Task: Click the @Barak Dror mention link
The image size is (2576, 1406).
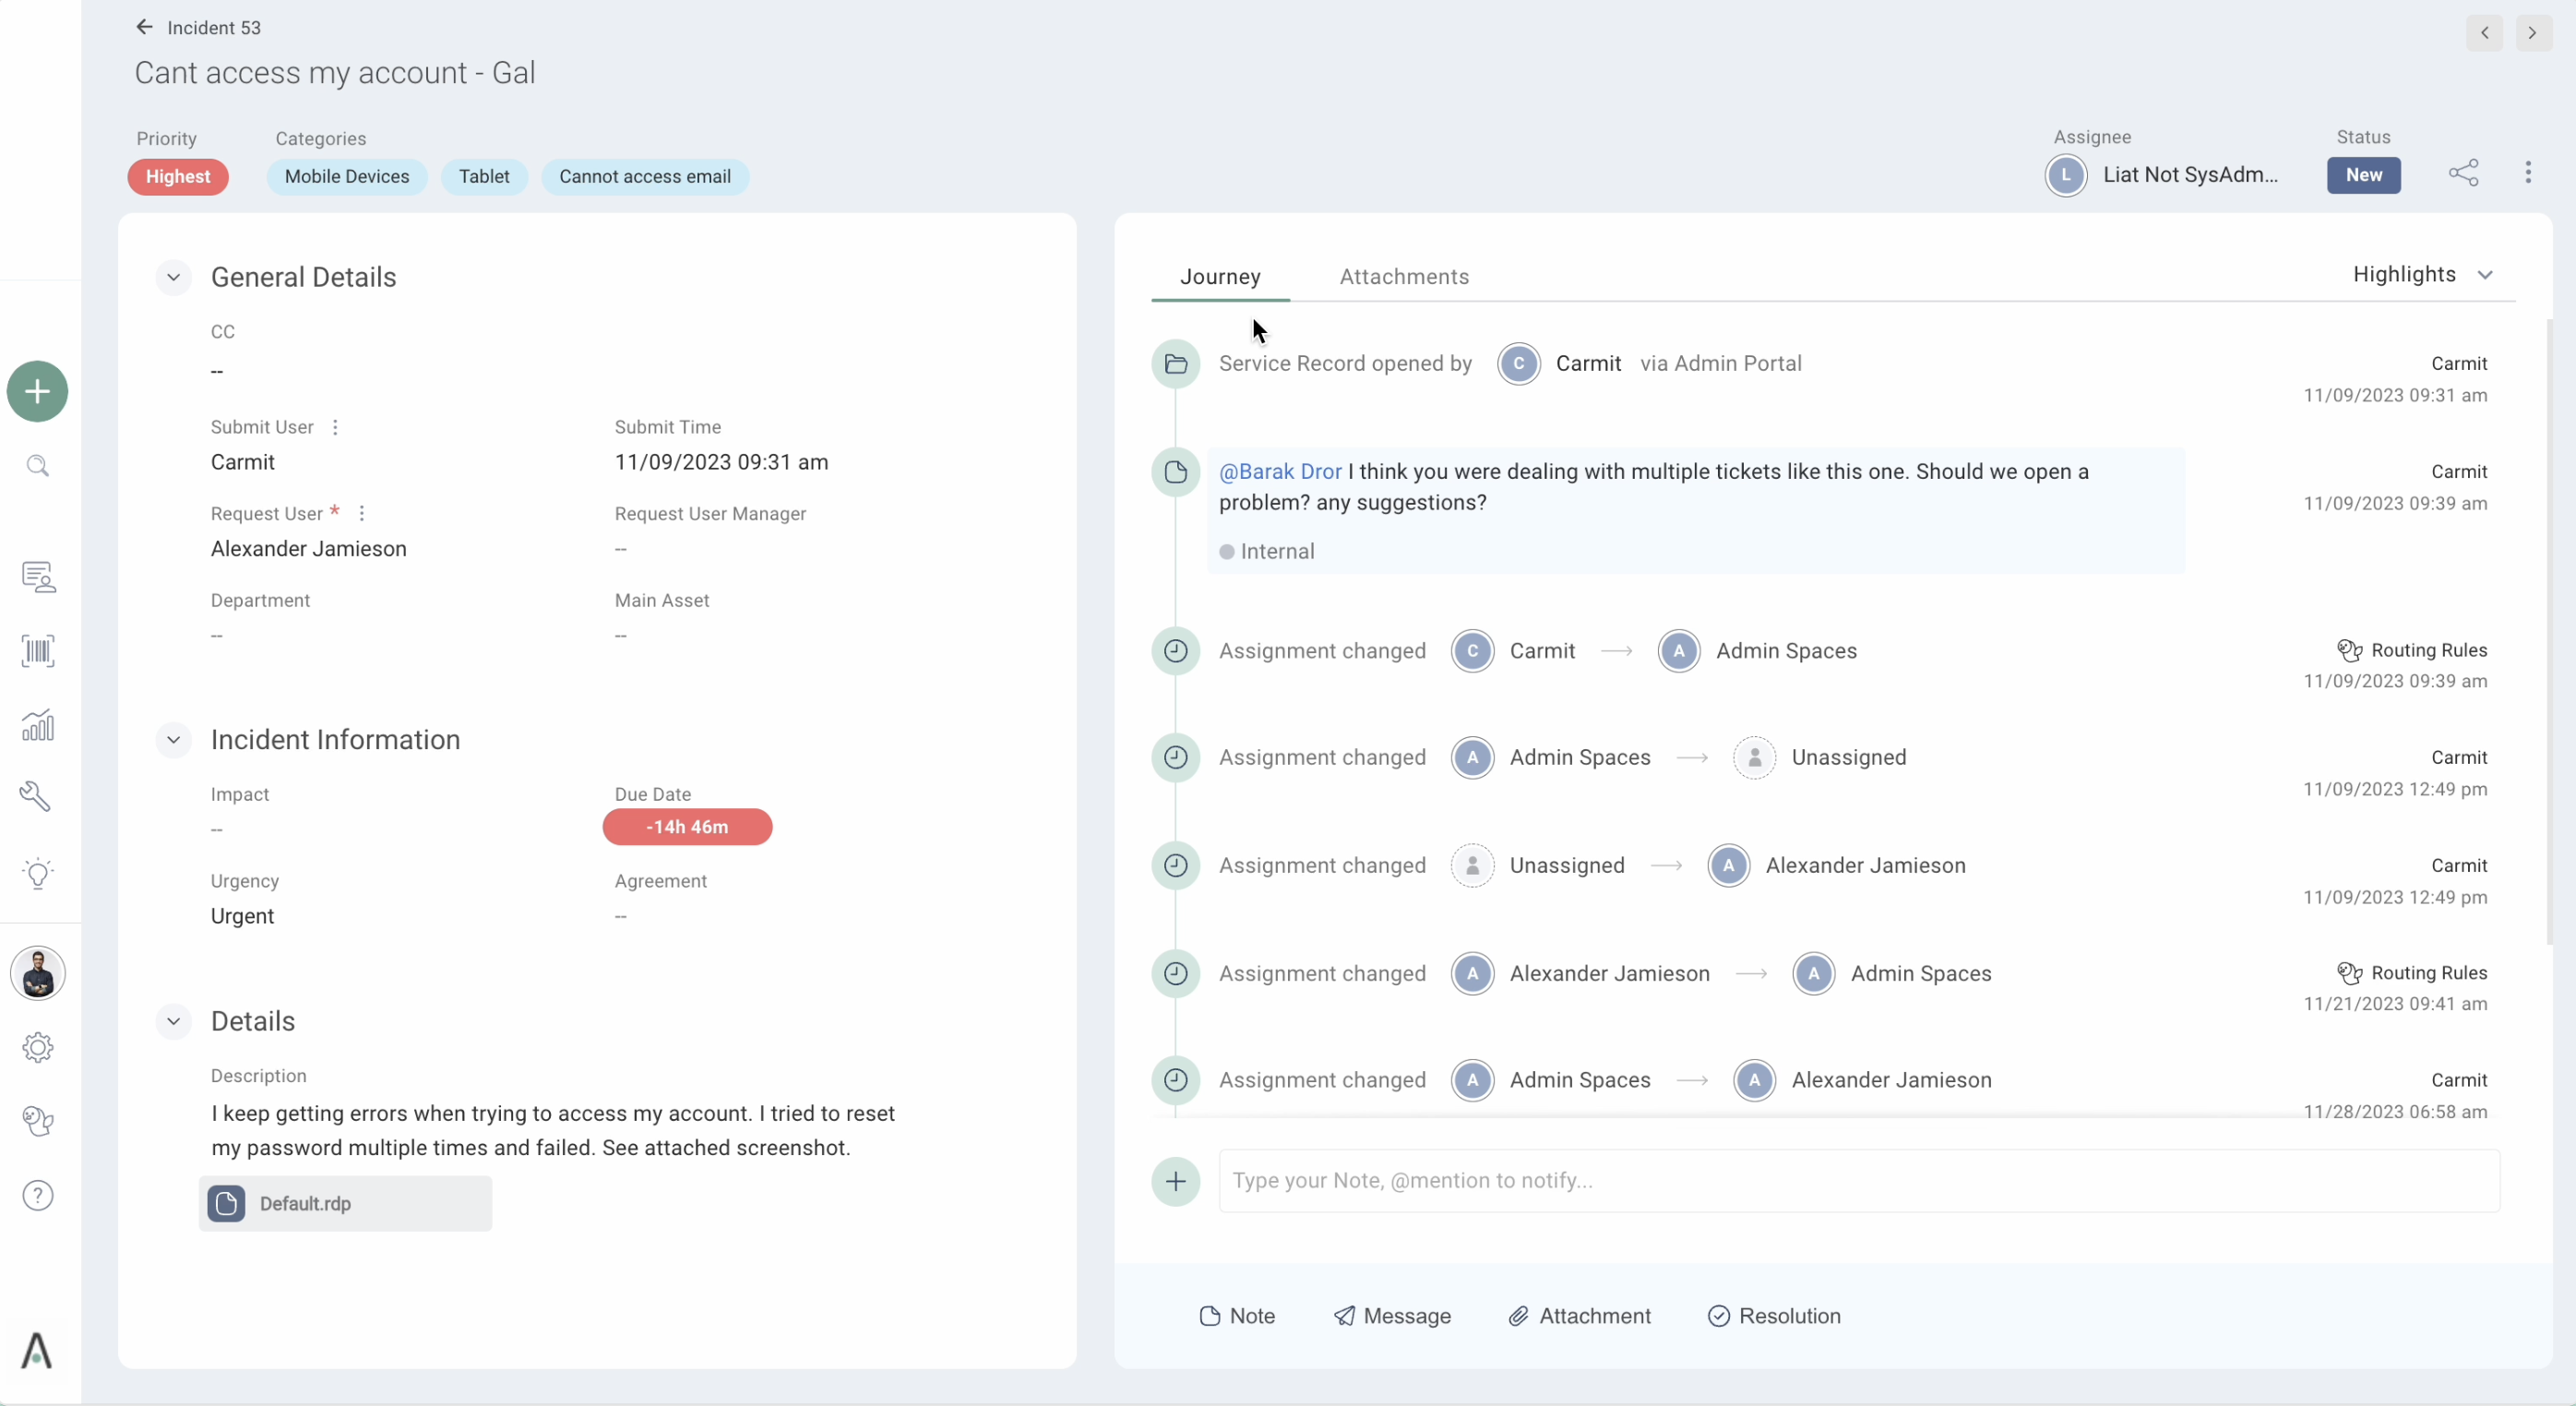Action: [1280, 471]
